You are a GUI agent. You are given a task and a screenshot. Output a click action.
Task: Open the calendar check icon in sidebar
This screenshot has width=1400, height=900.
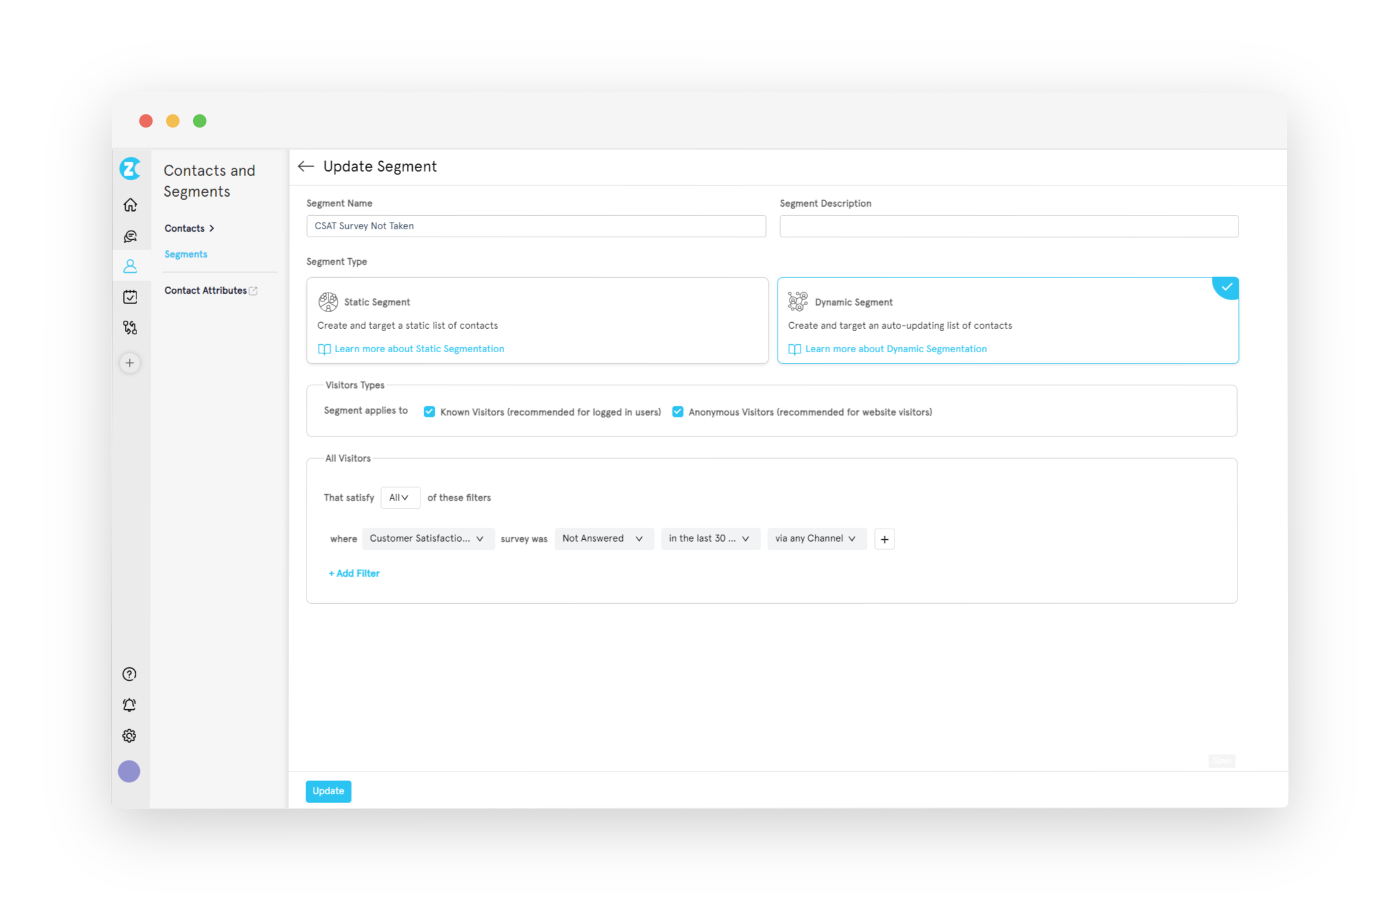pos(130,297)
